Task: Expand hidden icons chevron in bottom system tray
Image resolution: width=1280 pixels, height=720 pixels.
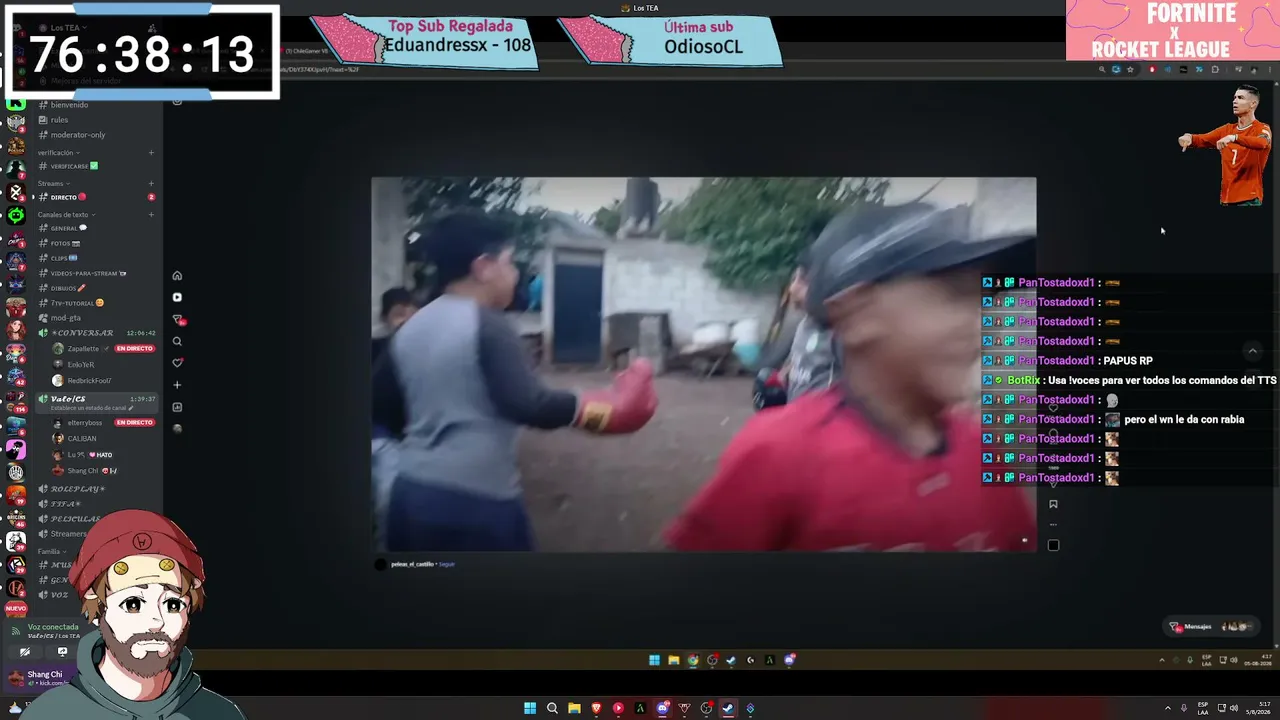Action: 1168,708
